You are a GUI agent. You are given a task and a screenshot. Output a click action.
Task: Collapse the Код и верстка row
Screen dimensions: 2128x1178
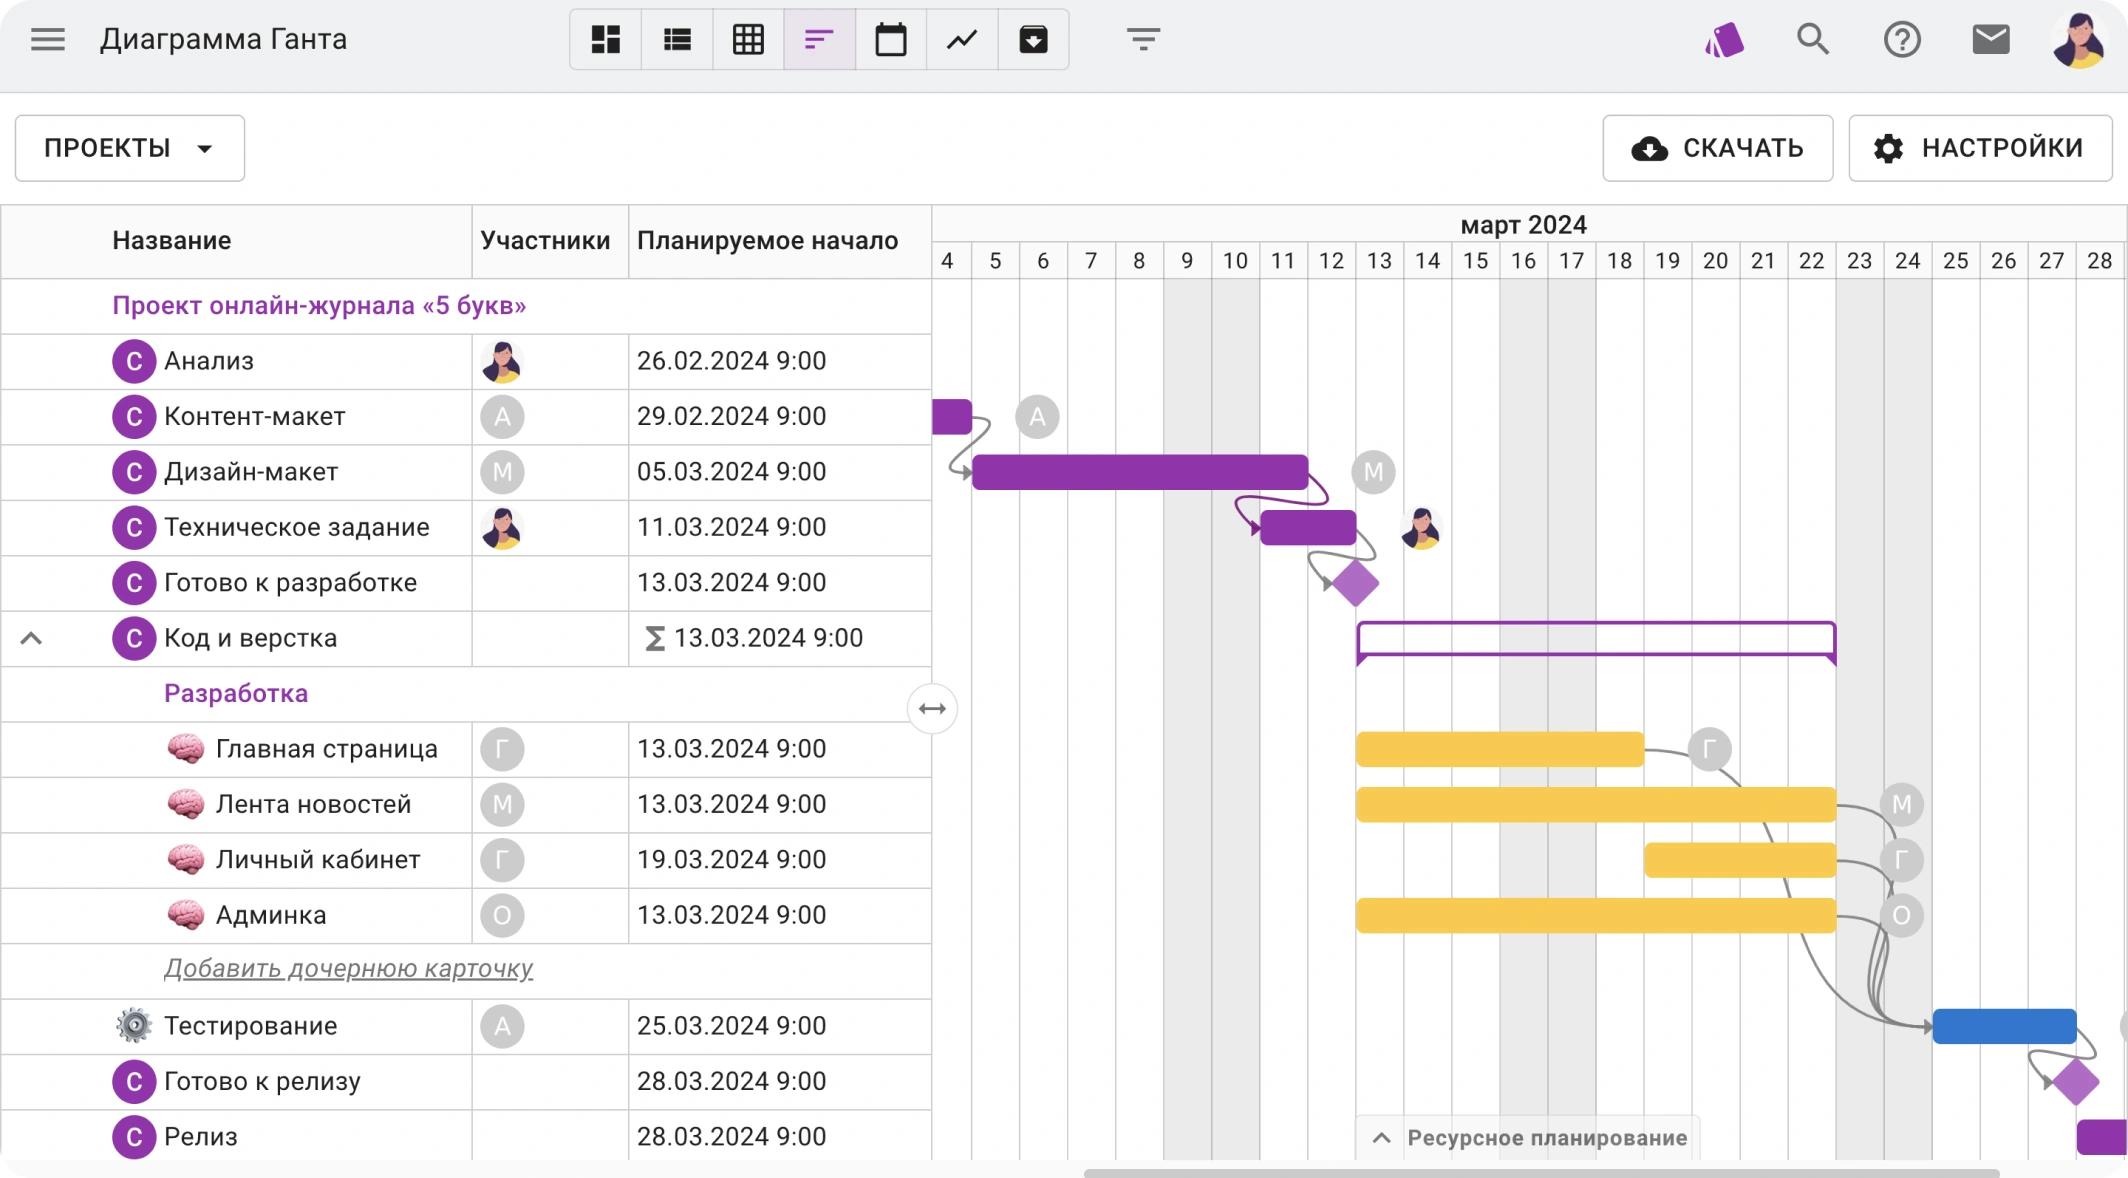[31, 638]
